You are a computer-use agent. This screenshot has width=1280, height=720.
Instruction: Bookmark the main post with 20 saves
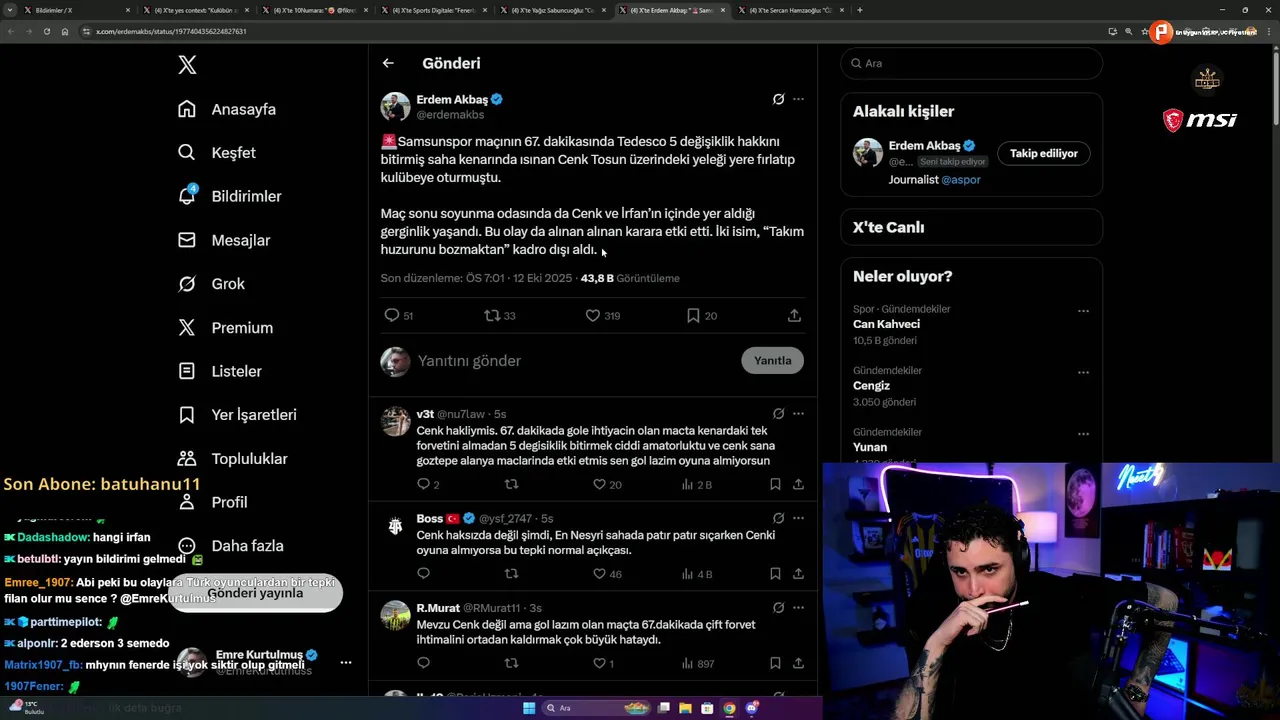click(x=693, y=315)
